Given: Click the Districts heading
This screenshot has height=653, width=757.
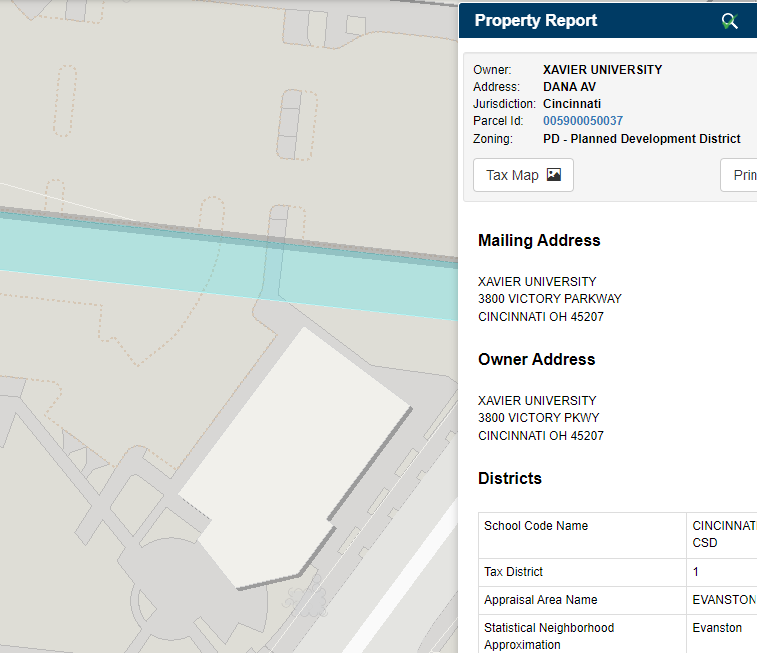Looking at the screenshot, I should (510, 478).
